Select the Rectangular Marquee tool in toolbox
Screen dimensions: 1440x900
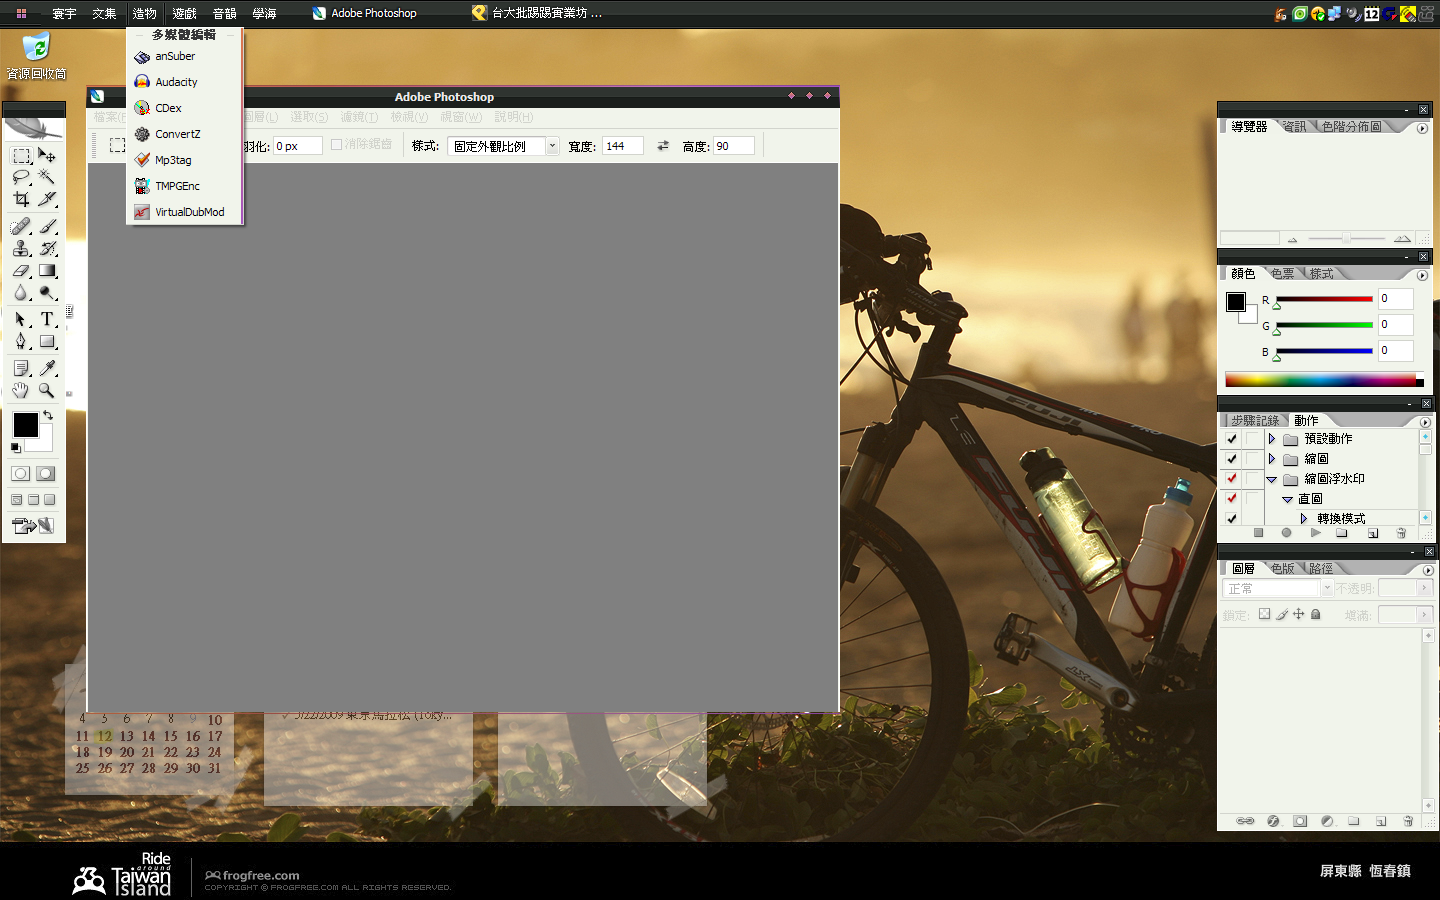pyautogui.click(x=21, y=156)
